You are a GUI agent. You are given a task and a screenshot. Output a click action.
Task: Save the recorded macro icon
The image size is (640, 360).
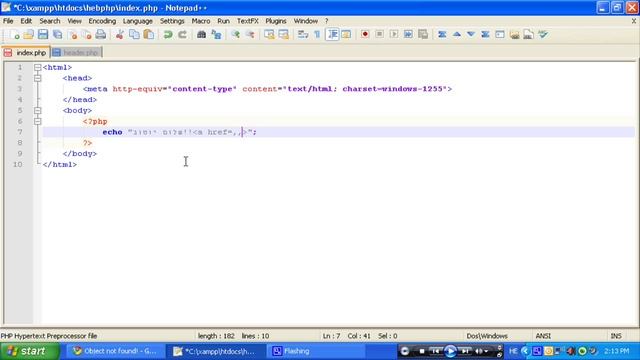click(423, 35)
